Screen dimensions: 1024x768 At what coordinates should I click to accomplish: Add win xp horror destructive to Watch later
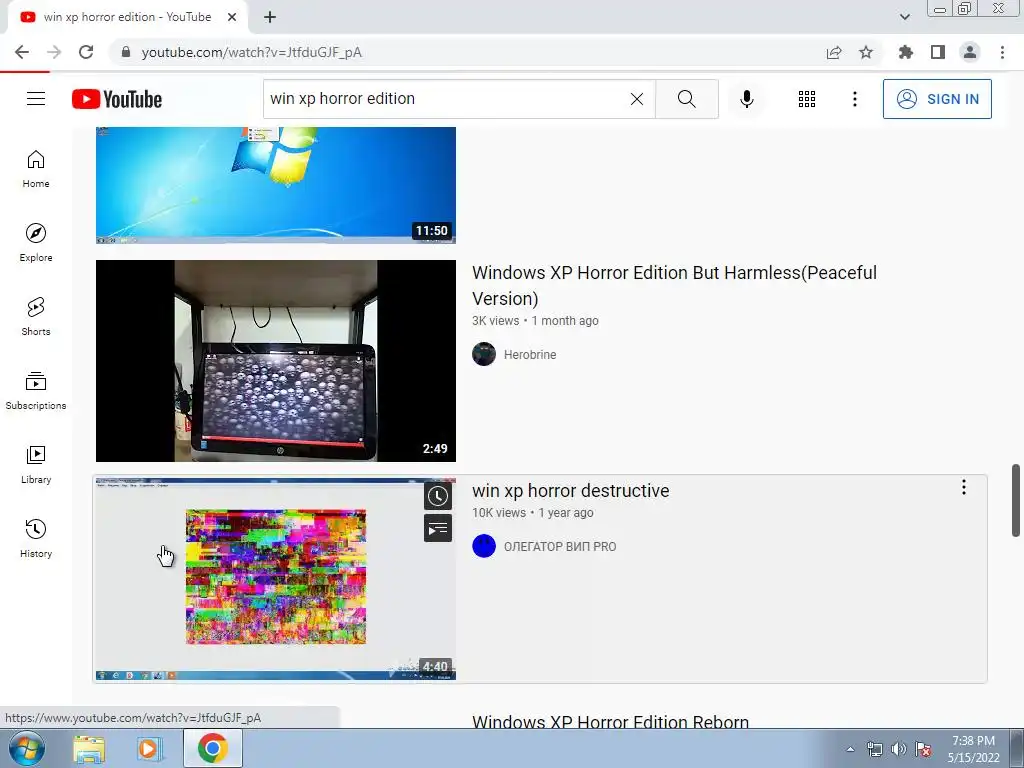click(438, 496)
